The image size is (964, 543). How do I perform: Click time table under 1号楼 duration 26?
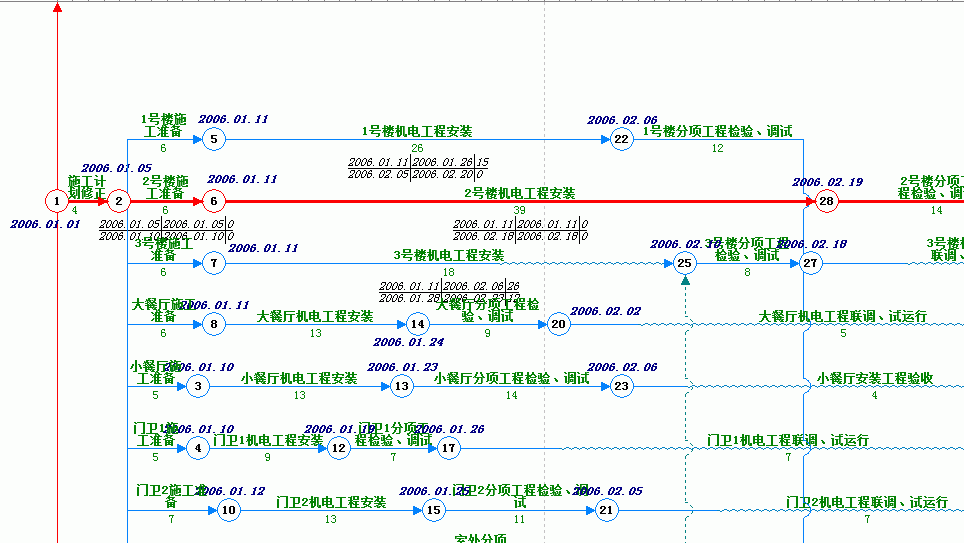click(x=418, y=168)
